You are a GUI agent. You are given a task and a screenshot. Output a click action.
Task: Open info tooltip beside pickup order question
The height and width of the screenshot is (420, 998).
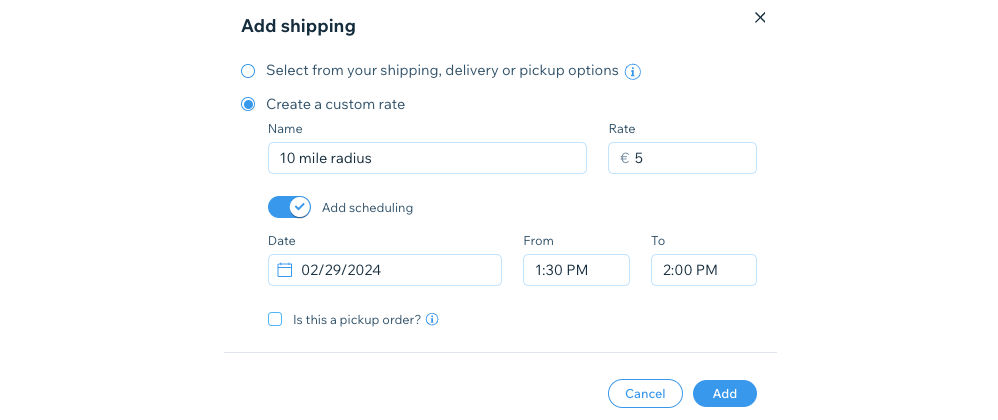(x=432, y=319)
